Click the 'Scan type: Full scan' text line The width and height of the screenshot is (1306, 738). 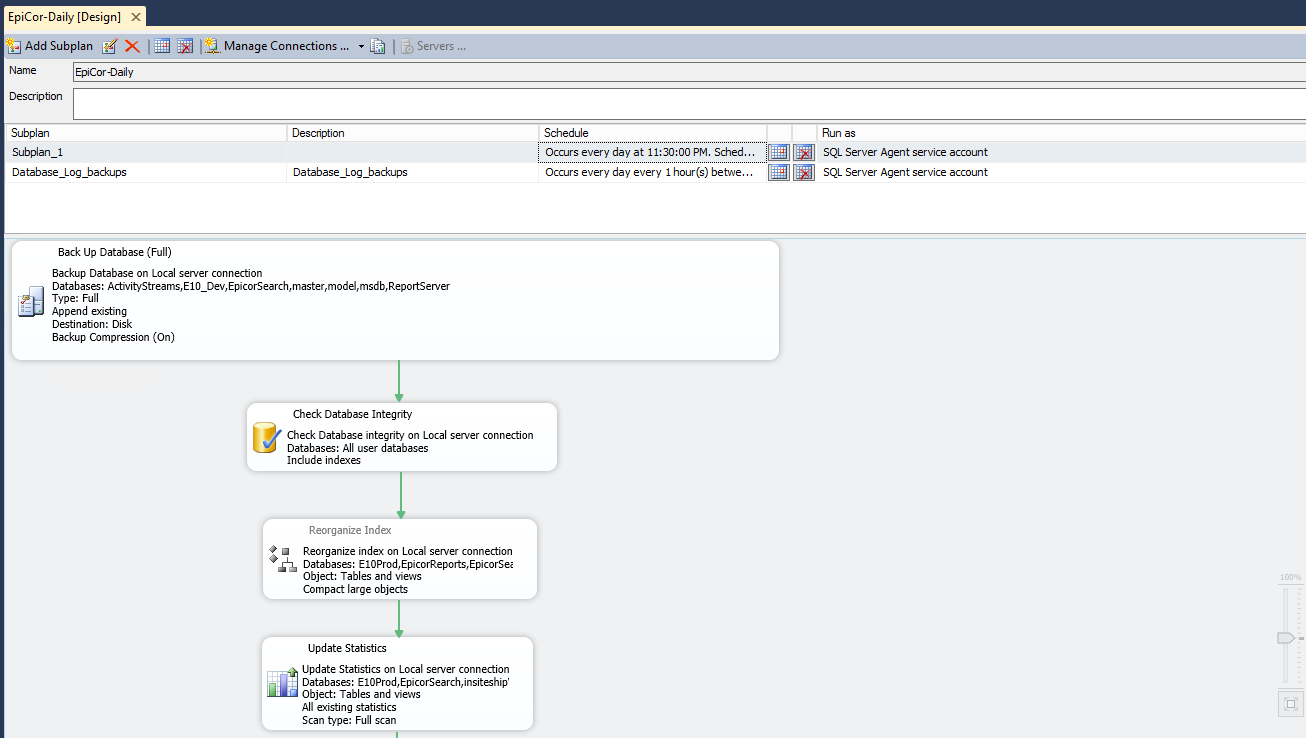click(349, 720)
